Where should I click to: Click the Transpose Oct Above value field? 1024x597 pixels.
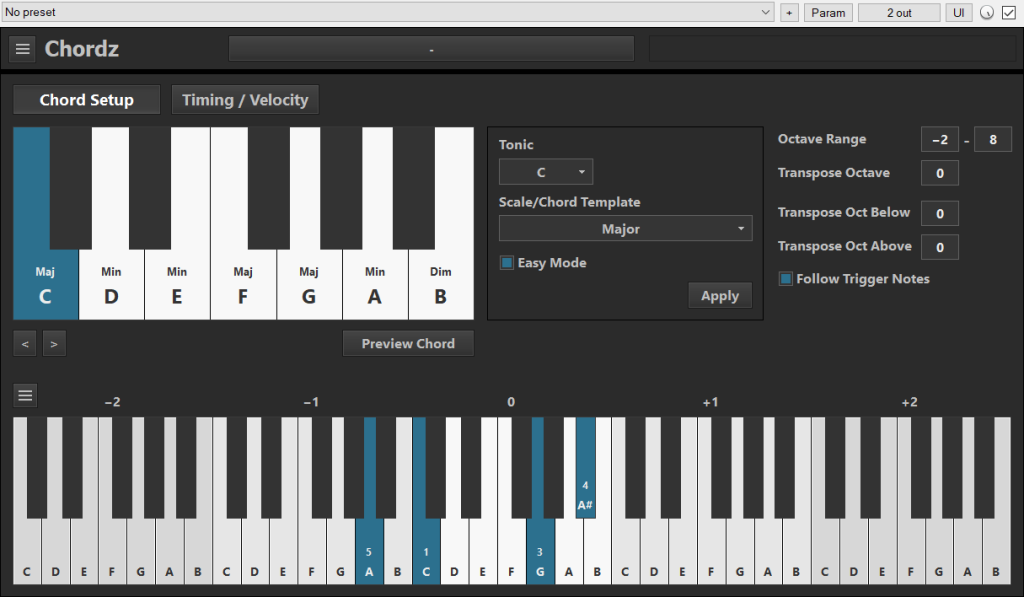point(940,248)
